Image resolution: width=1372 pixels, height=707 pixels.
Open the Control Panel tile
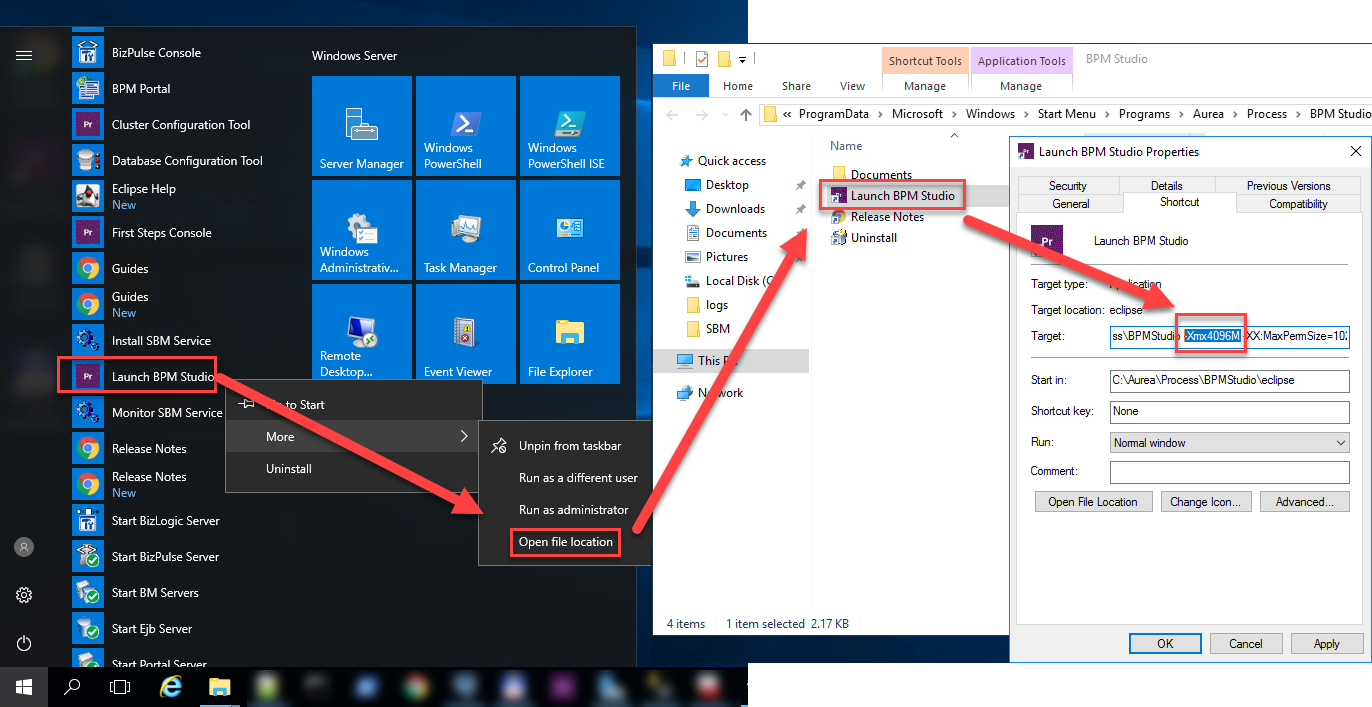[x=570, y=230]
